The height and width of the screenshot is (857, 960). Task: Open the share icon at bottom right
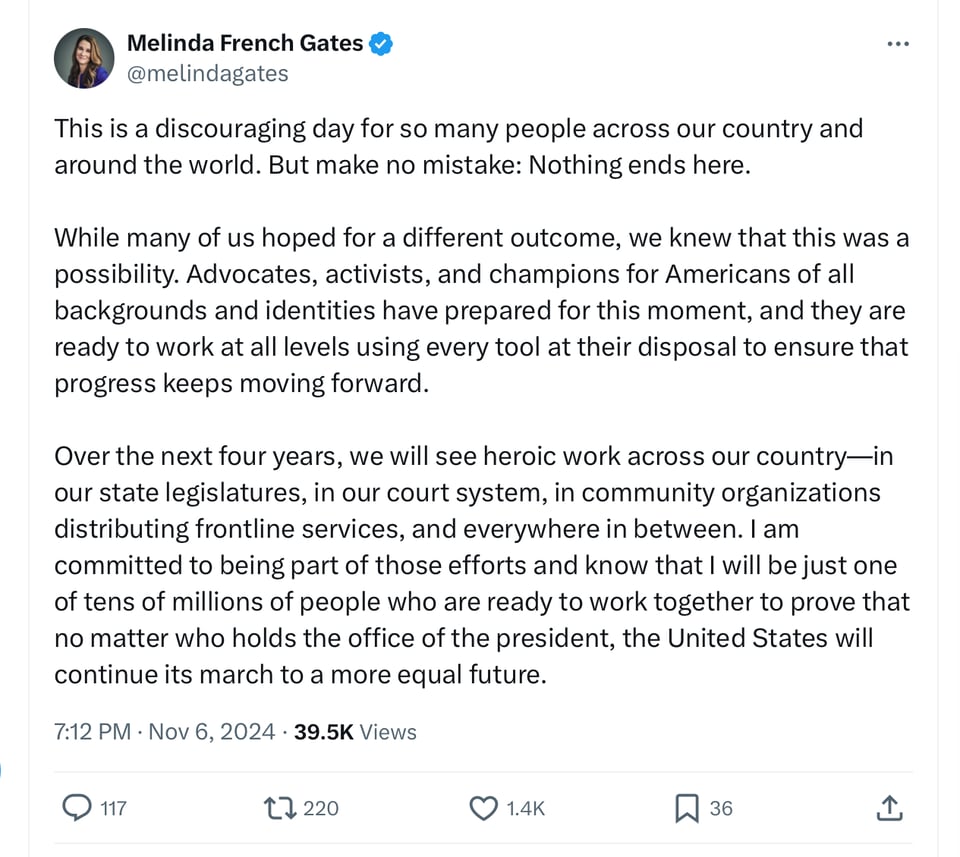tap(890, 807)
